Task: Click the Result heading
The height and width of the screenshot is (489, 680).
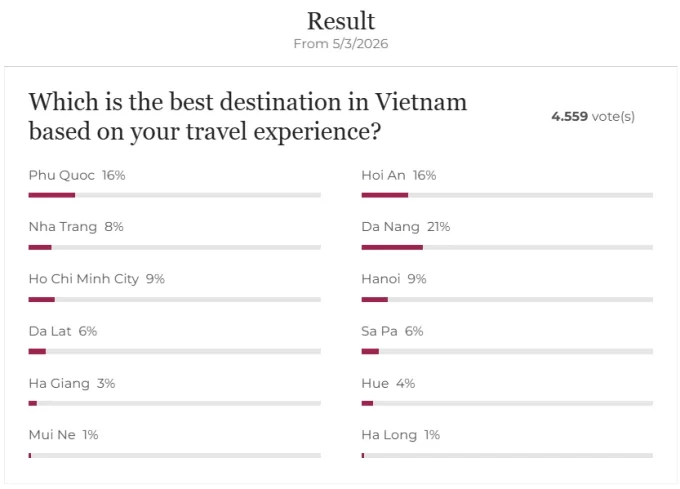Action: pyautogui.click(x=340, y=21)
